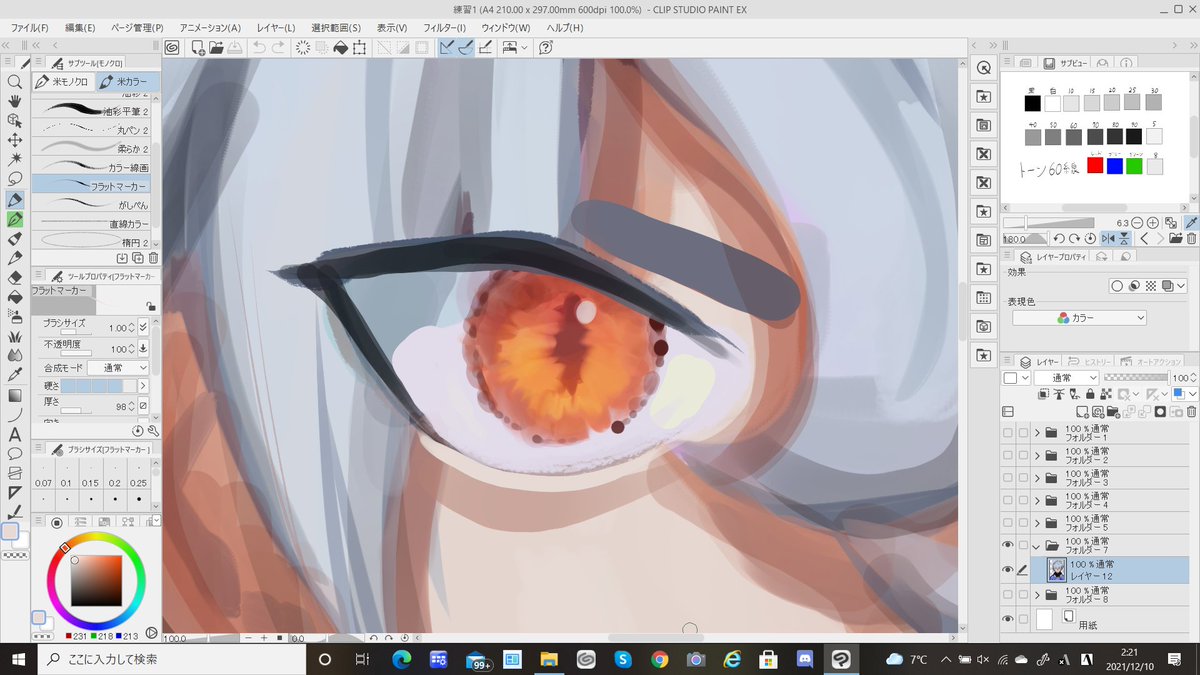Open the 表現色 カラー dropdown
Screen dimensions: 1200x675
(1079, 318)
